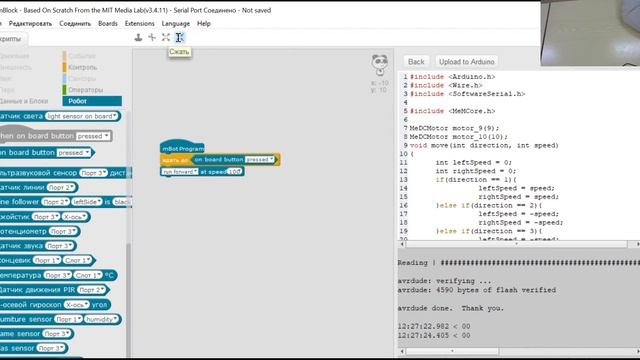Select the Робот block category
The height and width of the screenshot is (360, 640).
92,101
